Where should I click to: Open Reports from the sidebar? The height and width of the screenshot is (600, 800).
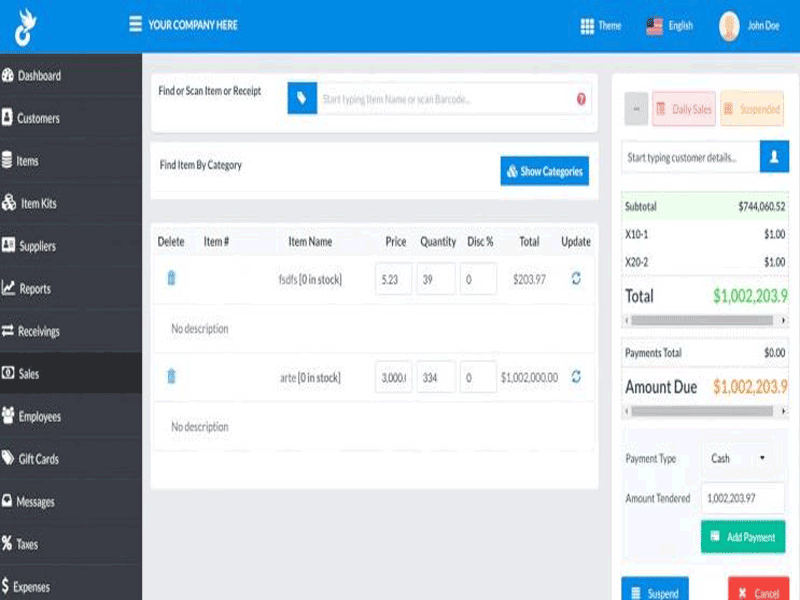pos(35,289)
